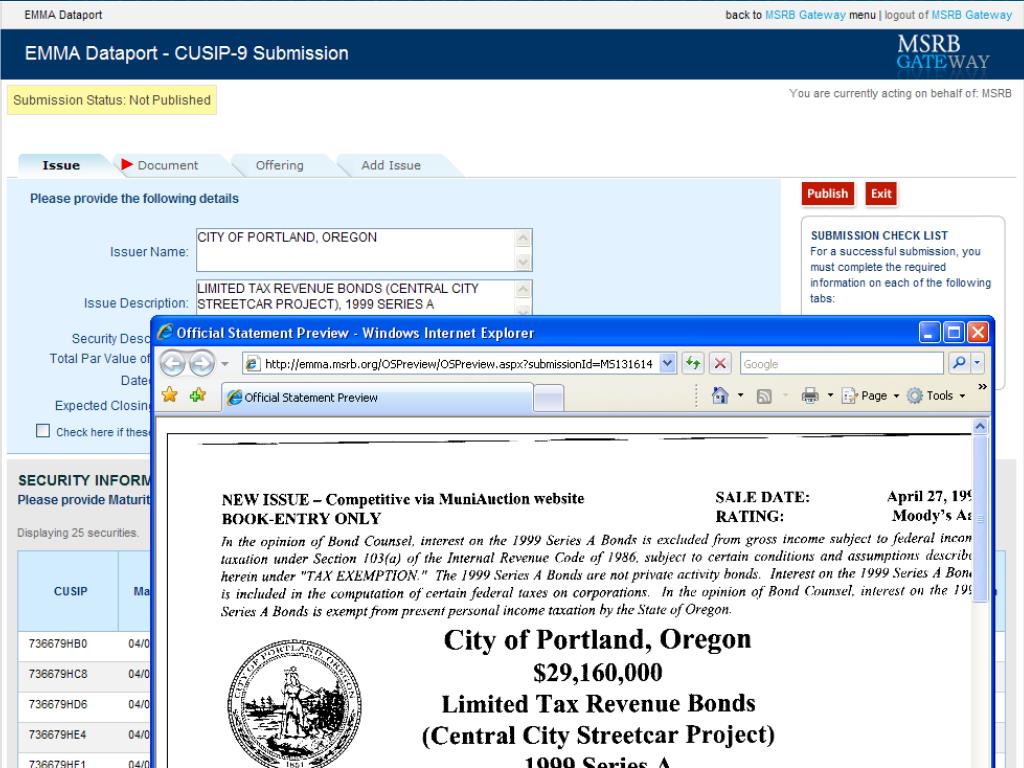The image size is (1024, 768).
Task: Open the browser Home page icon
Action: coord(722,396)
